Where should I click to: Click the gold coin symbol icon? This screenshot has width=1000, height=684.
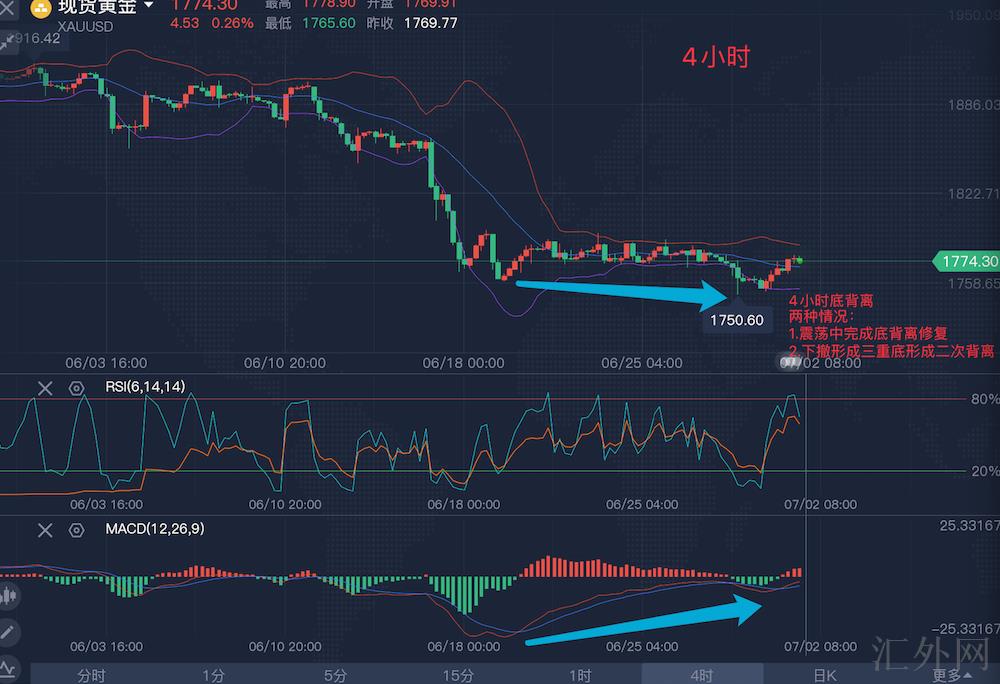pyautogui.click(x=41, y=8)
